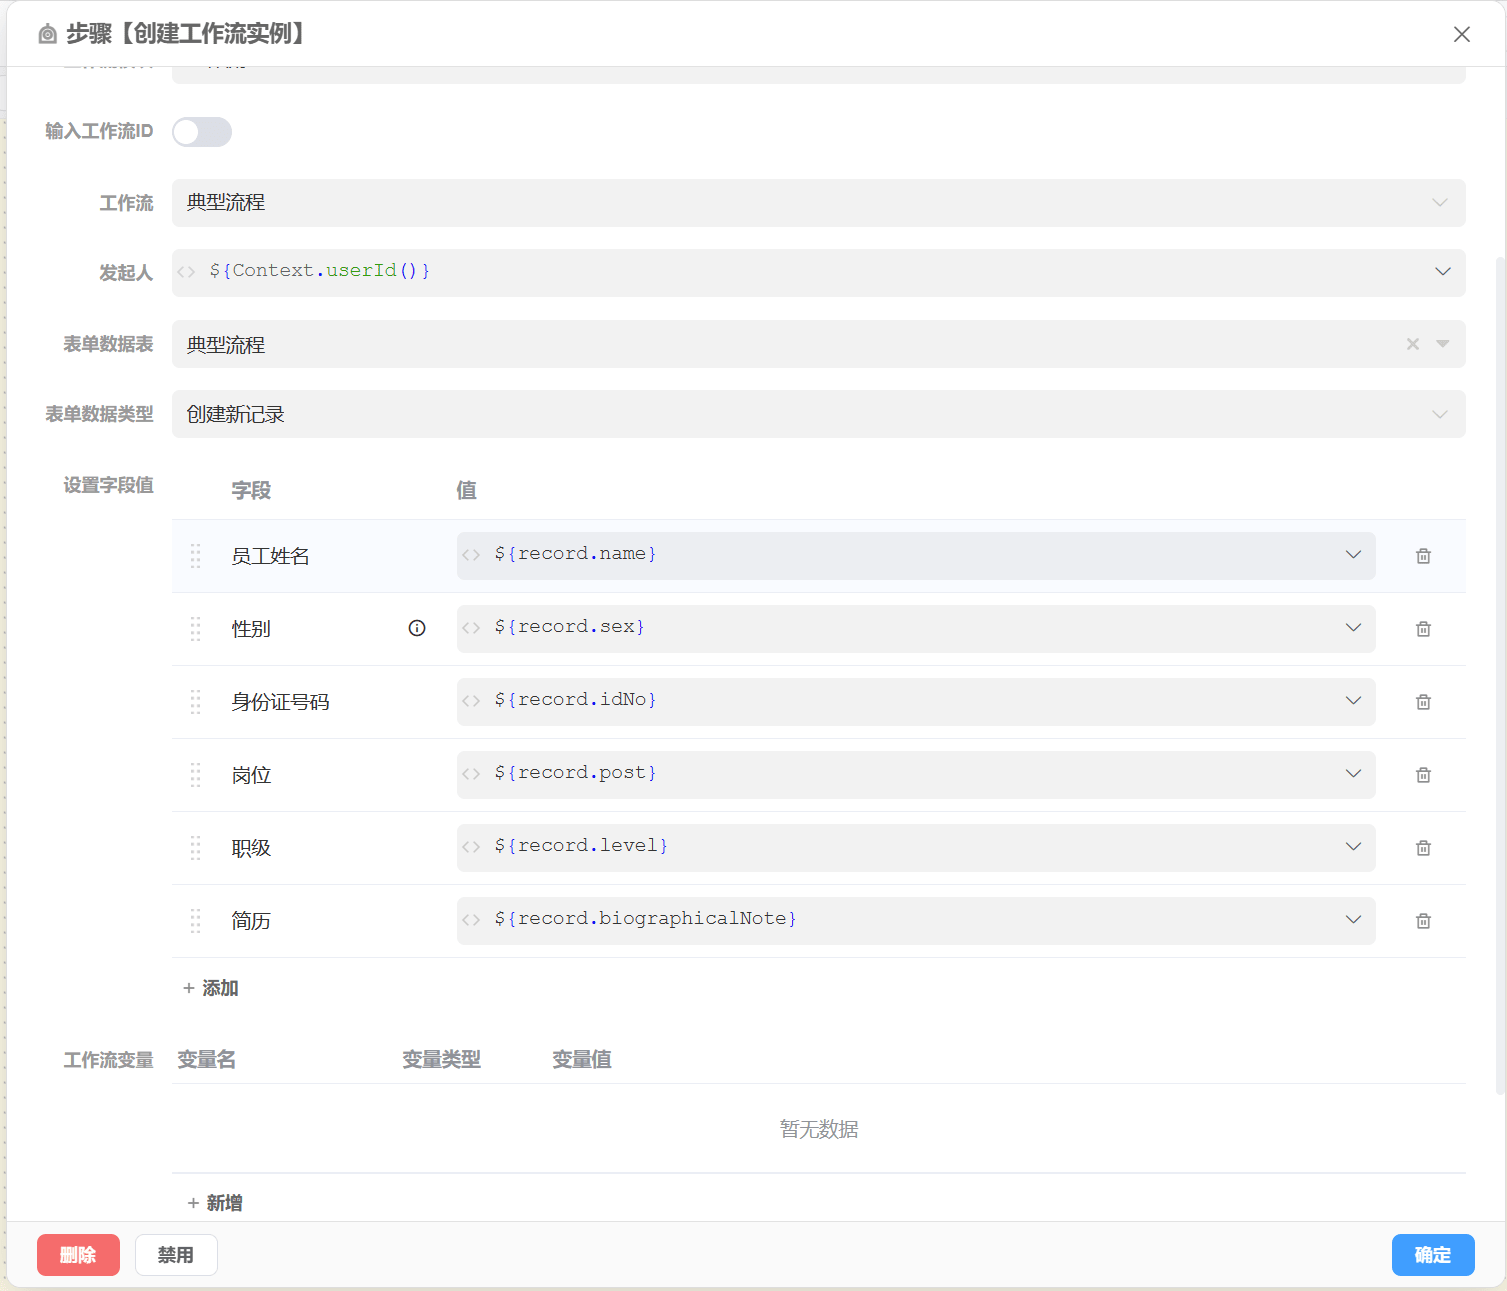
Task: Open dropdown arrow of 发起人 field
Action: [1442, 272]
